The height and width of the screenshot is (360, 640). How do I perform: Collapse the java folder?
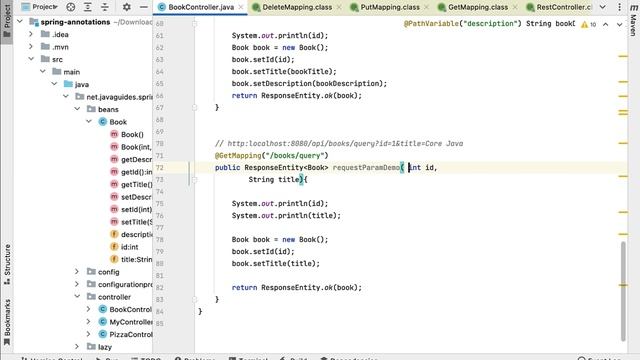pos(54,84)
